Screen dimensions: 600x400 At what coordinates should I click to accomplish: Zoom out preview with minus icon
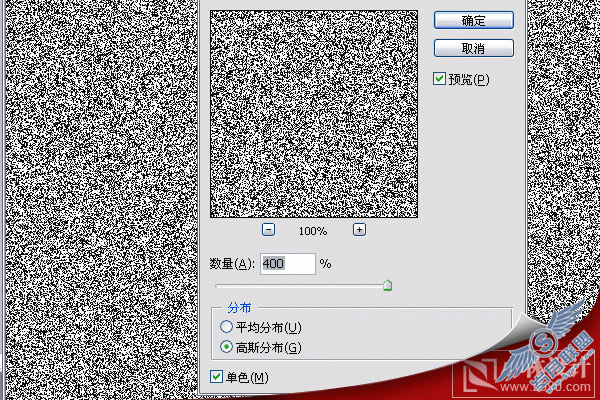[x=269, y=230]
